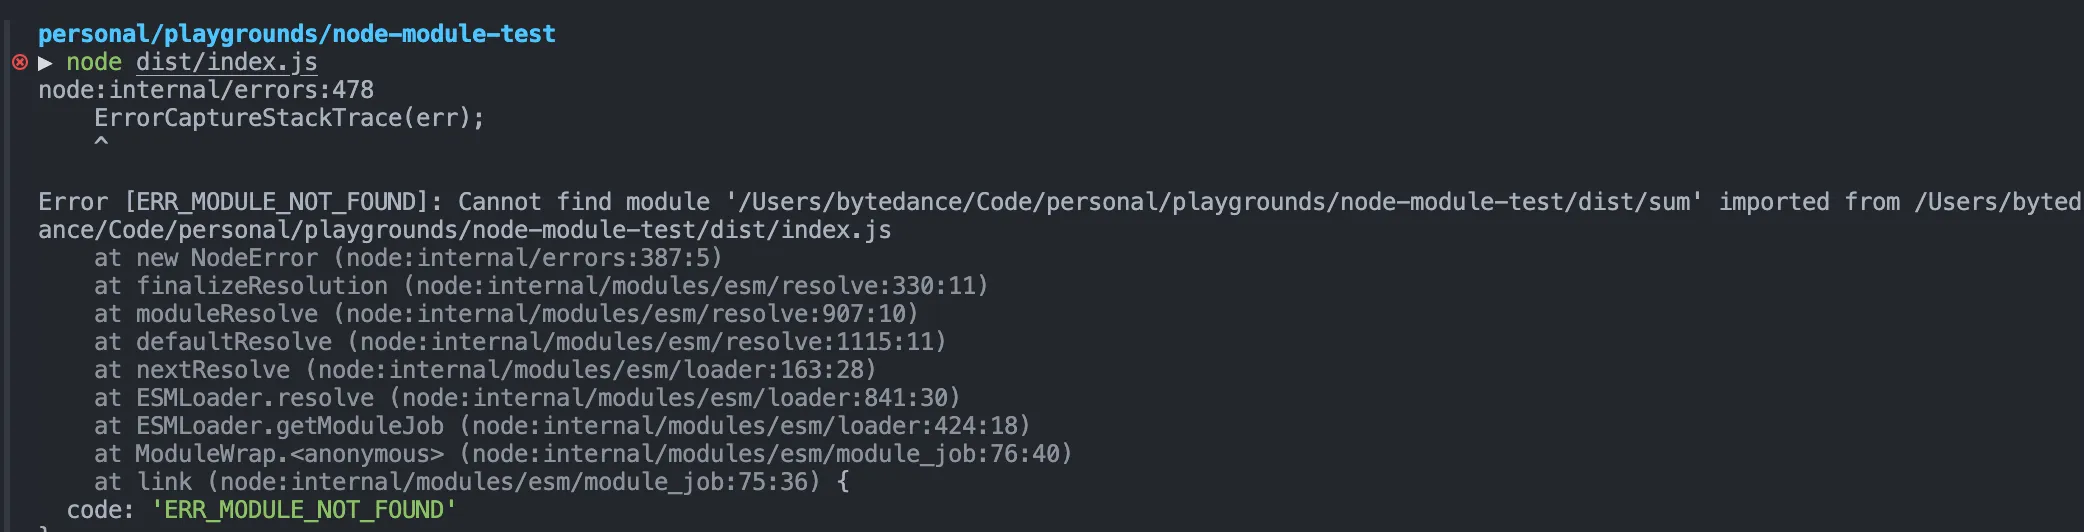Click the green 'ERR_MODULE_NOT_FOUND' code string
2084x532 pixels.
[x=304, y=510]
